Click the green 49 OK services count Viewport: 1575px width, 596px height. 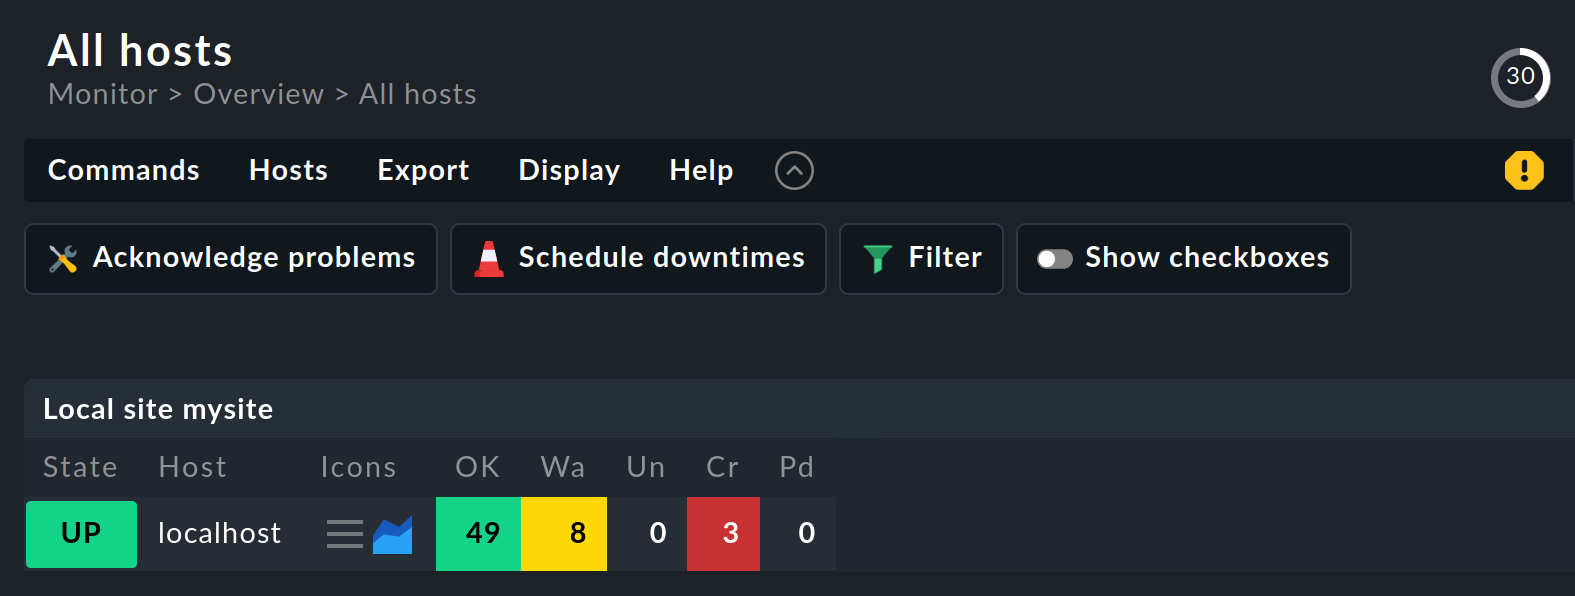479,534
